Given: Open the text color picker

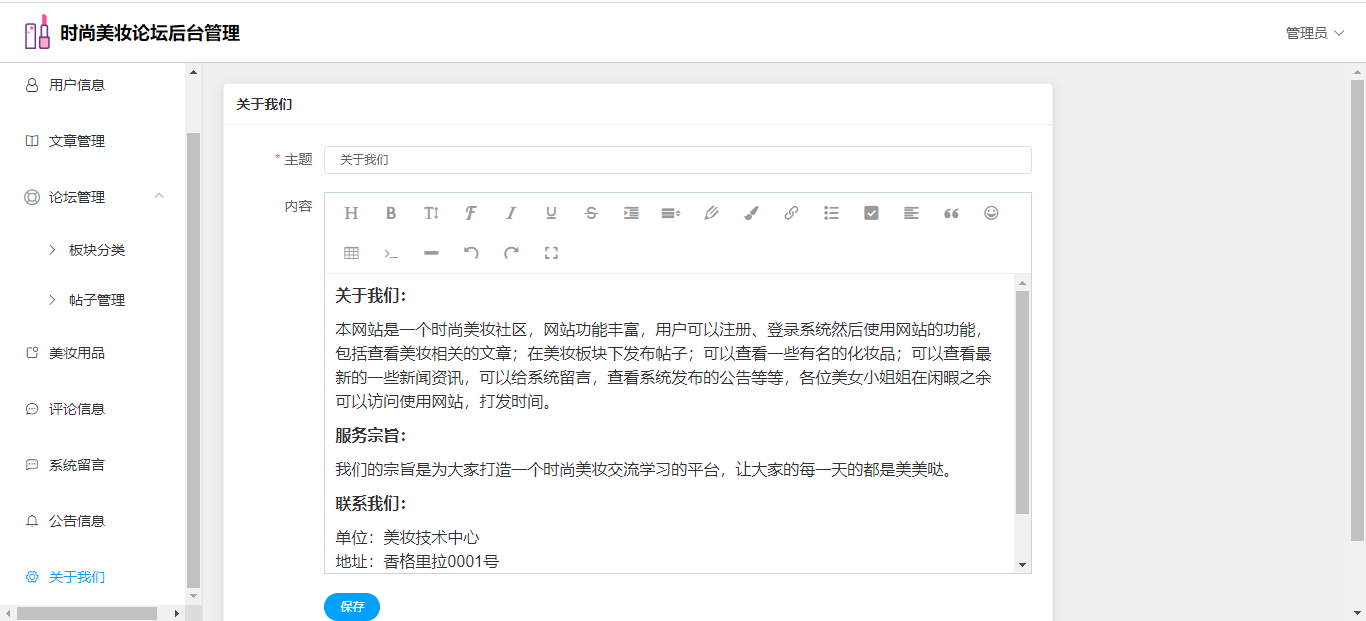Looking at the screenshot, I should tap(711, 213).
